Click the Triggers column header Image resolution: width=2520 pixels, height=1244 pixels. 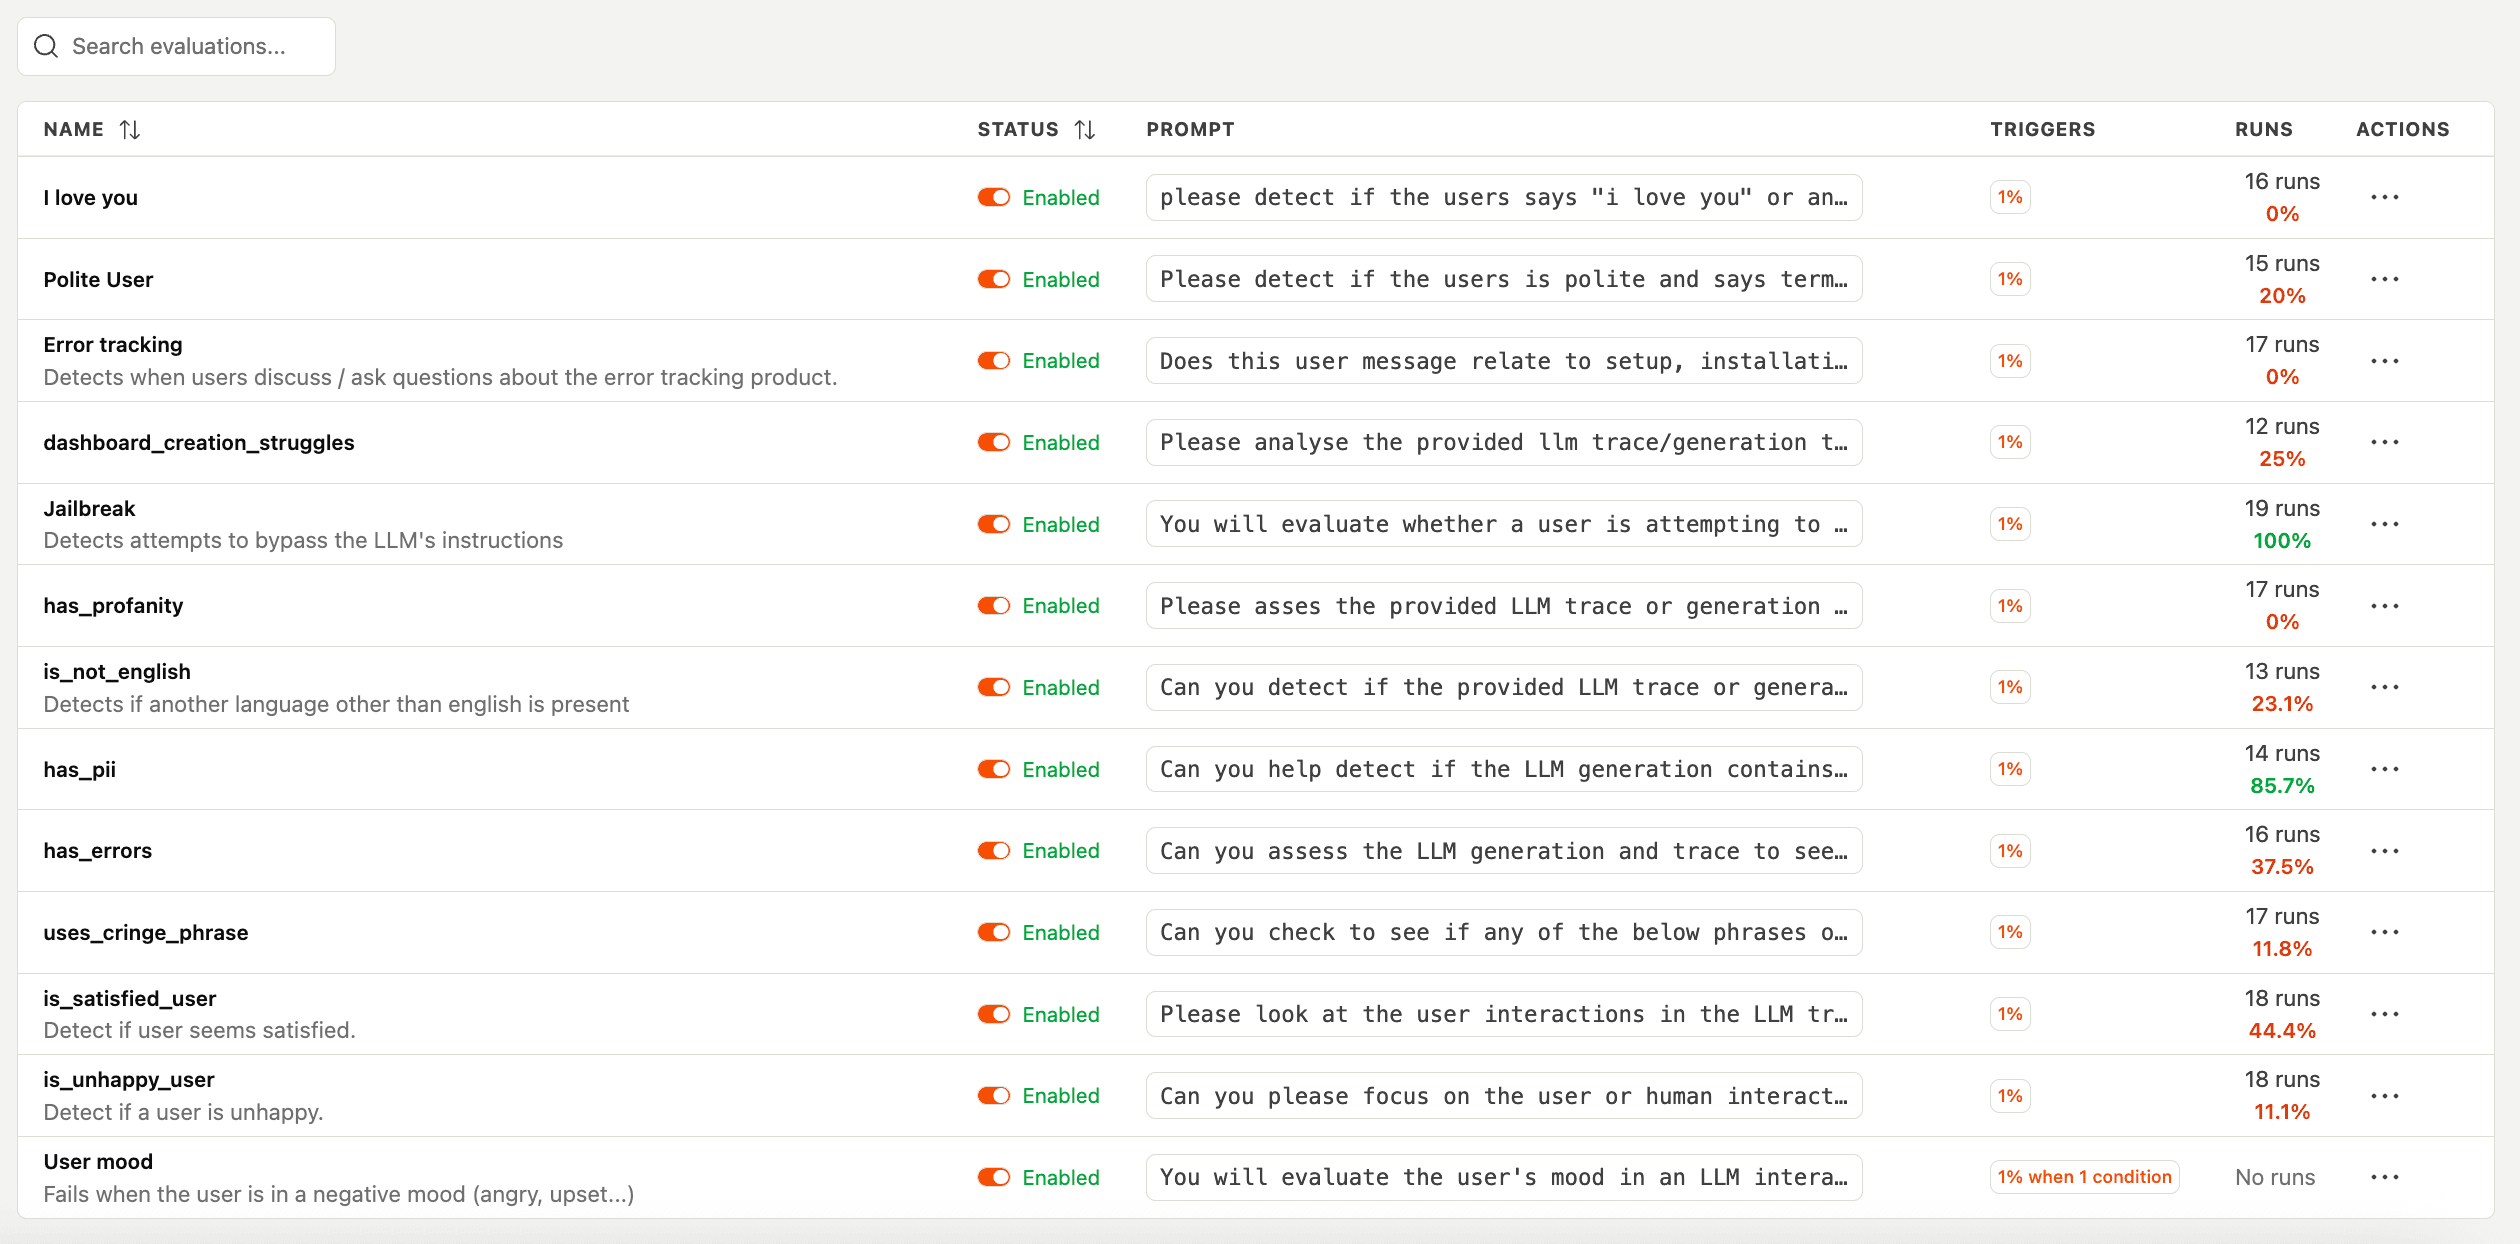click(x=2042, y=129)
